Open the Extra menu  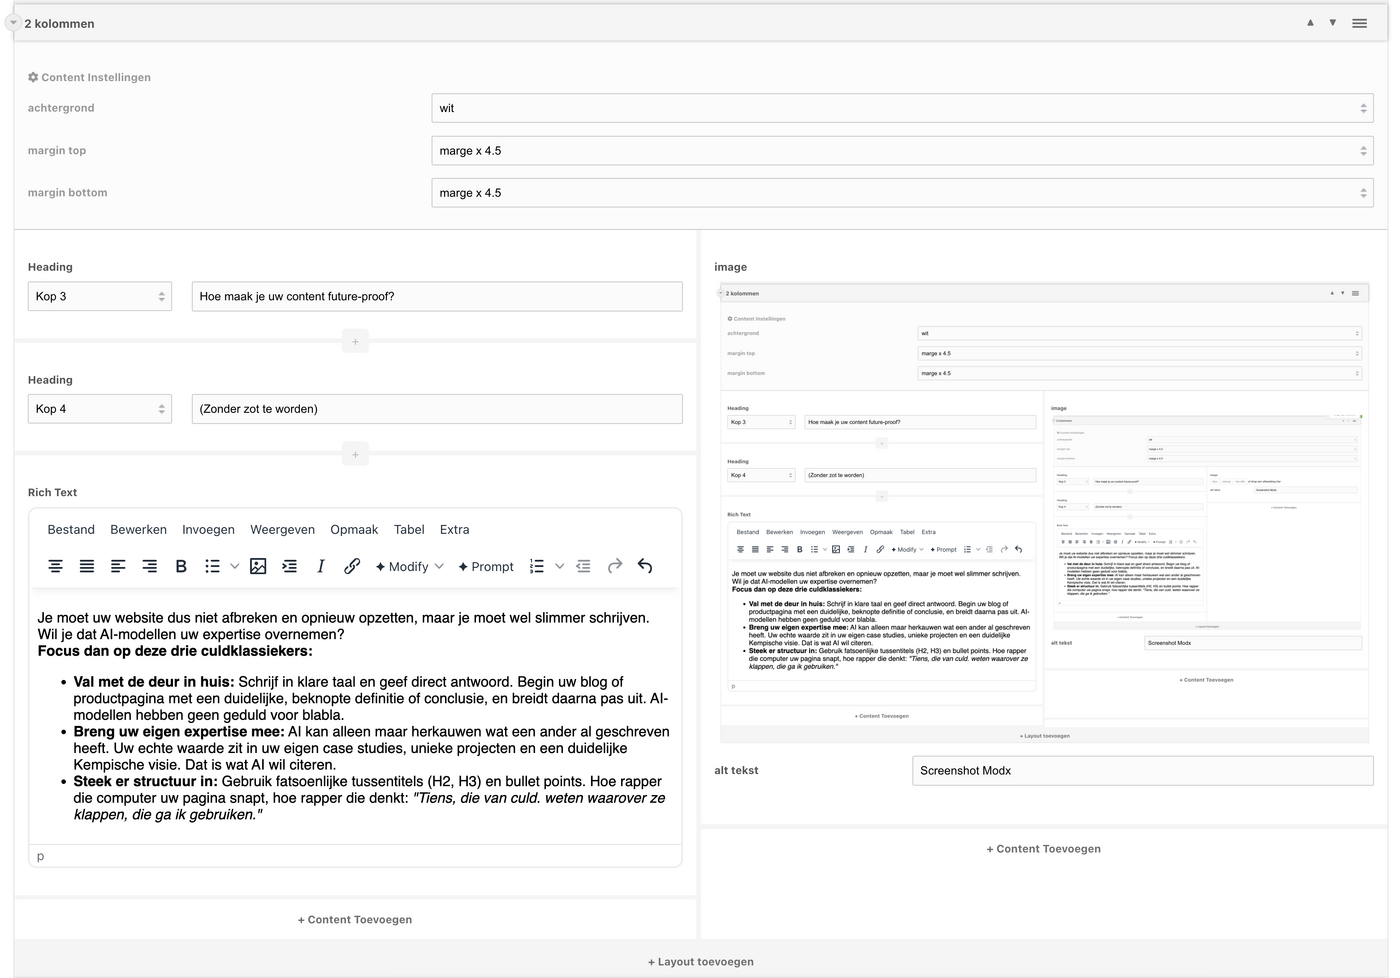[454, 530]
